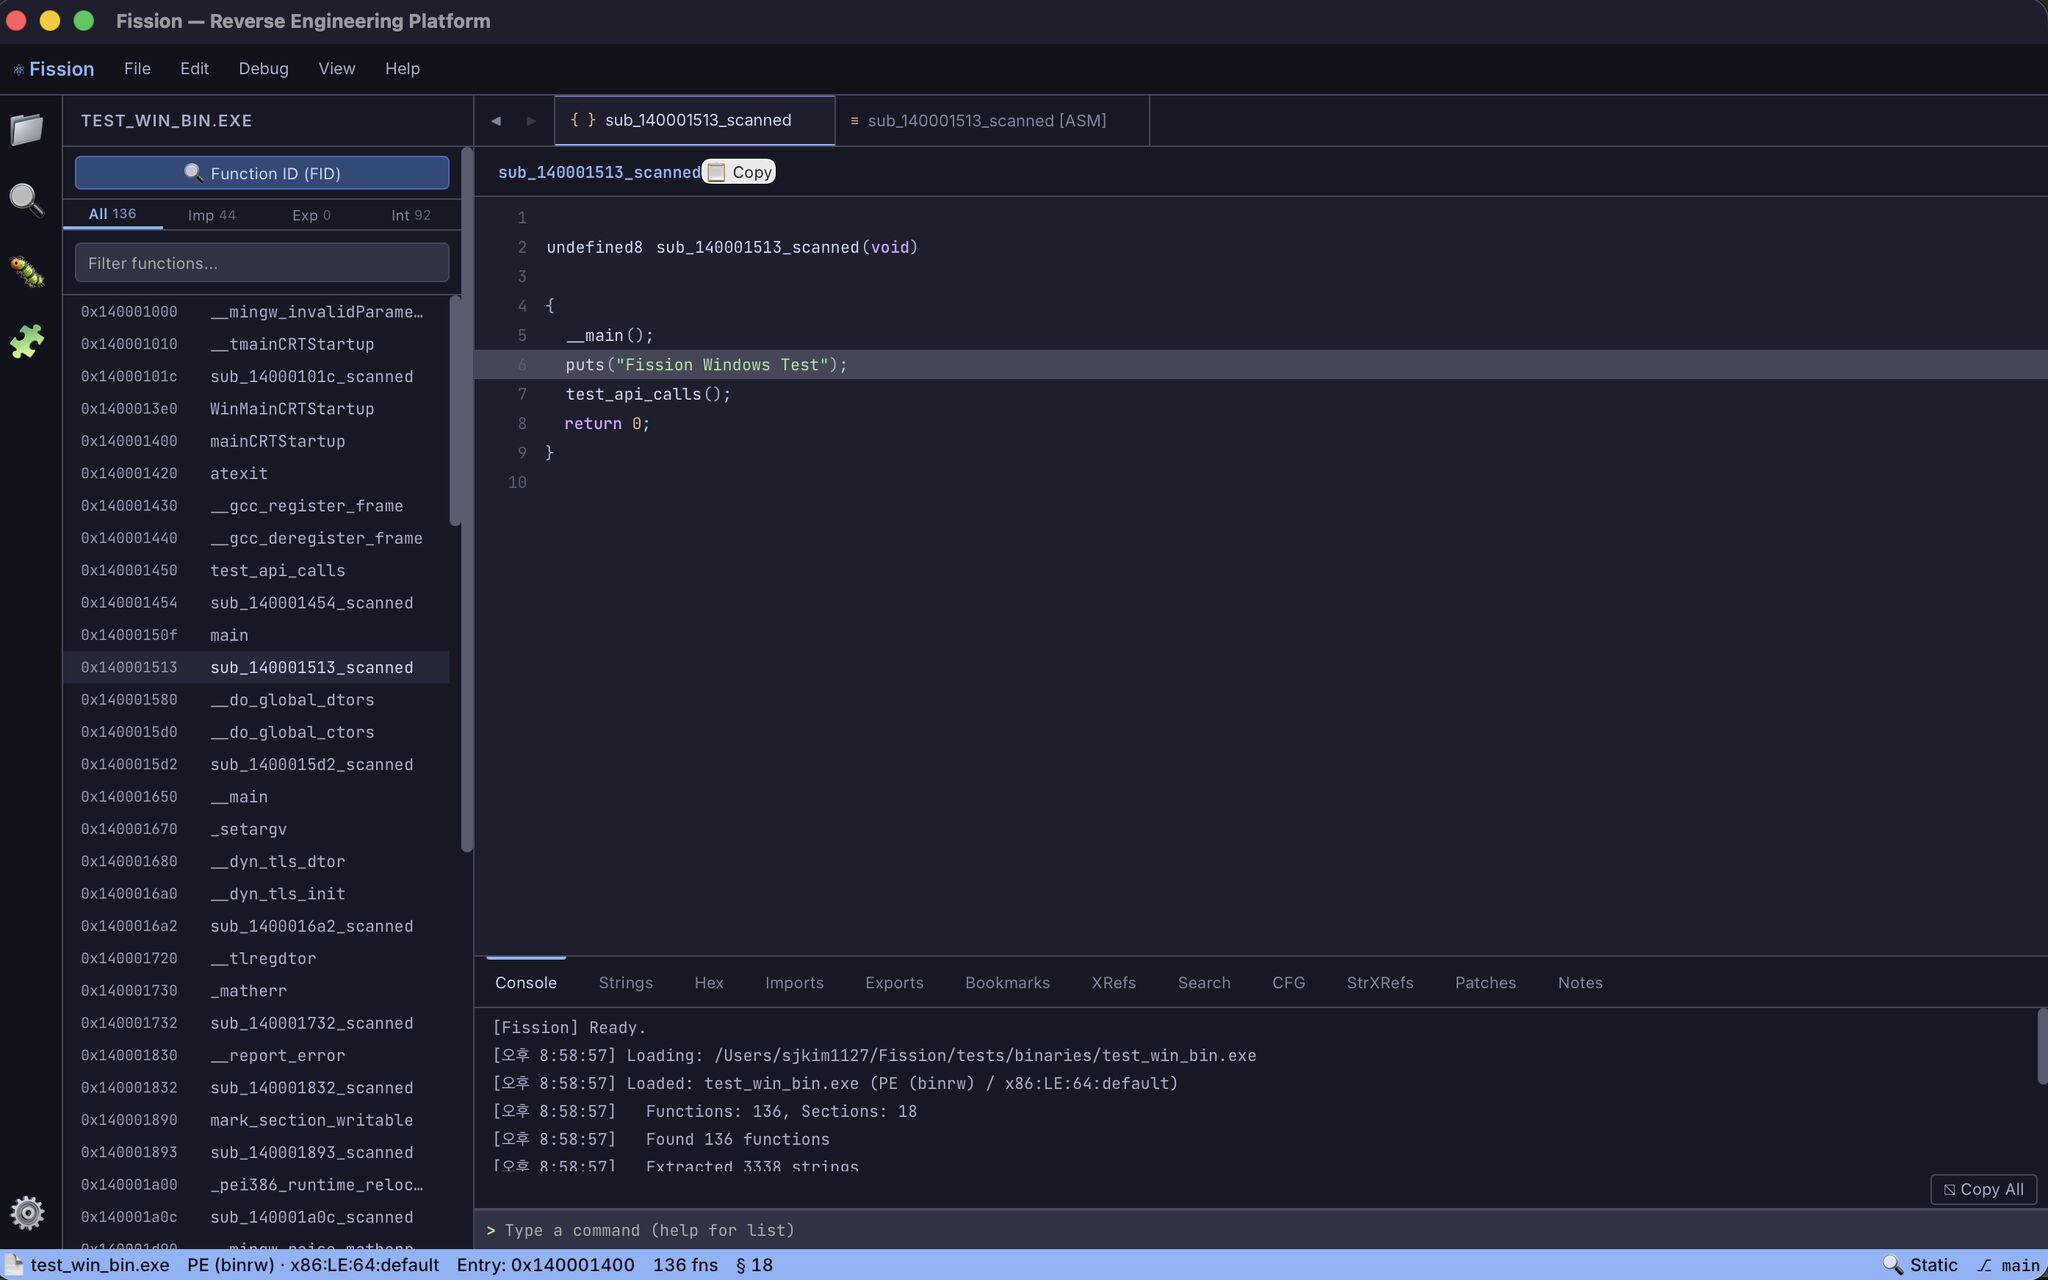2048x1280 pixels.
Task: Open the View menu
Action: [337, 69]
